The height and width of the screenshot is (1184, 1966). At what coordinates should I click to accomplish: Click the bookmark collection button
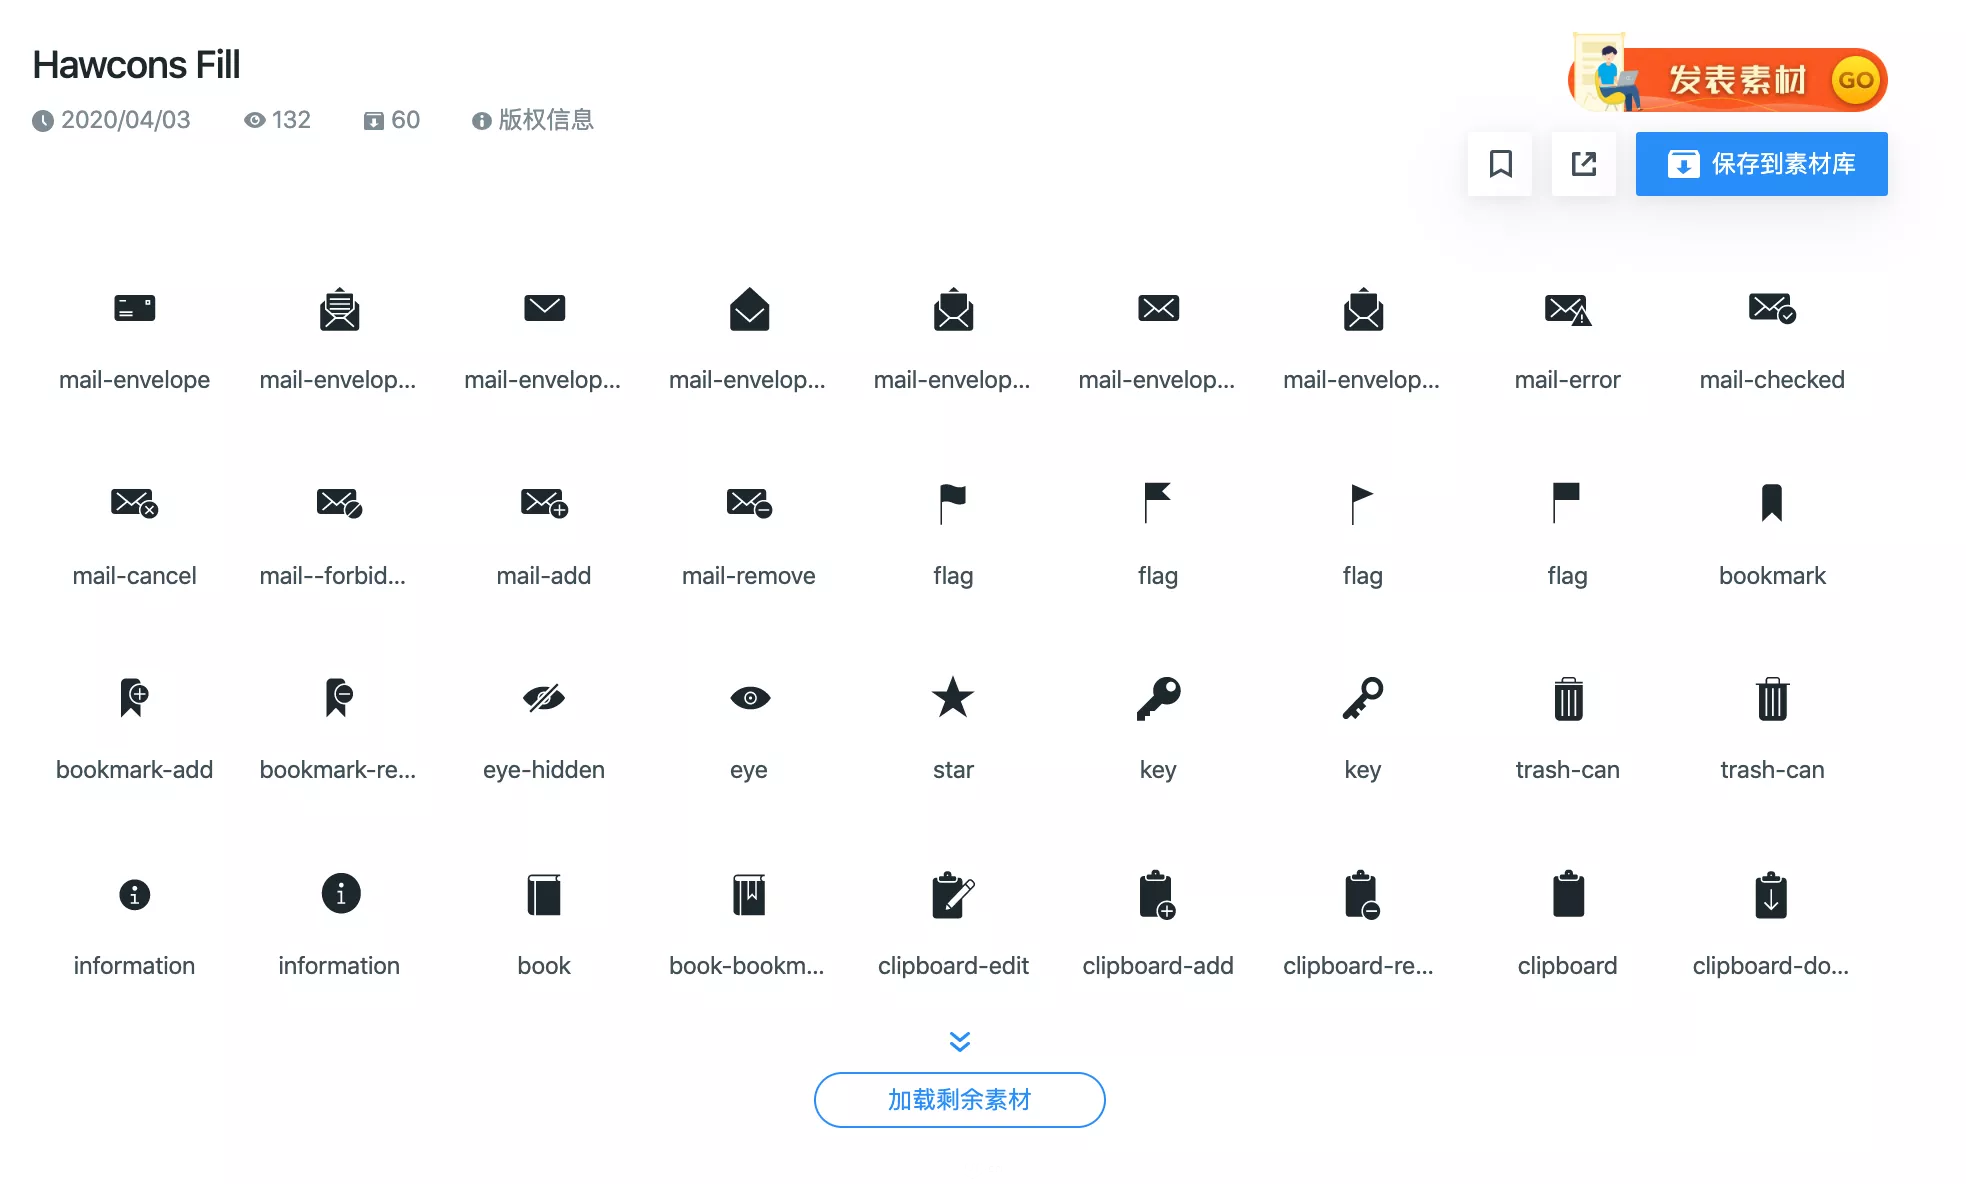pyautogui.click(x=1500, y=164)
